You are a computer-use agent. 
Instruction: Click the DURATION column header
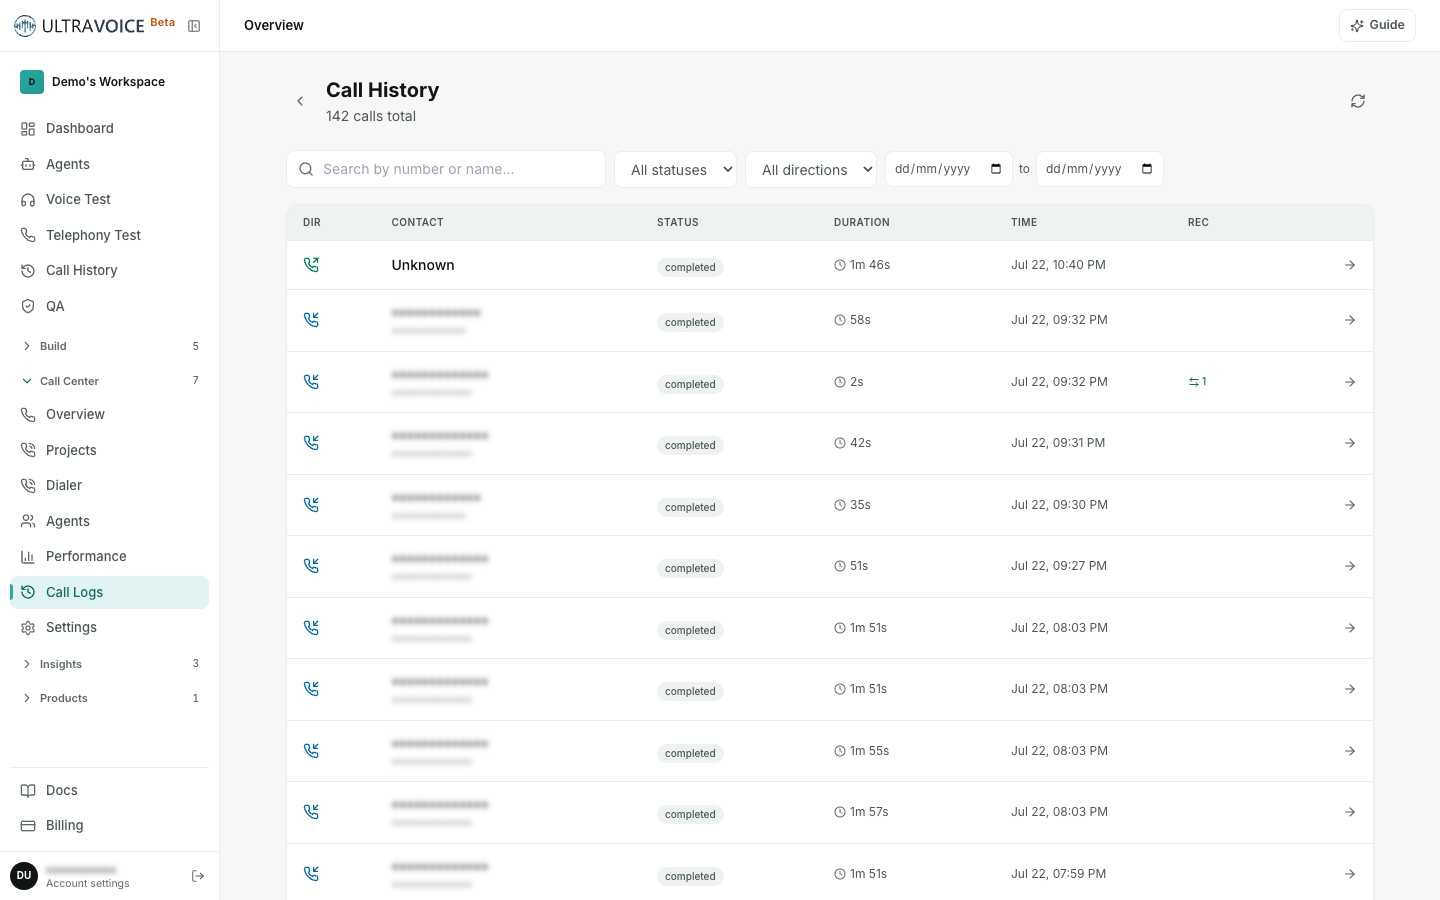point(862,223)
